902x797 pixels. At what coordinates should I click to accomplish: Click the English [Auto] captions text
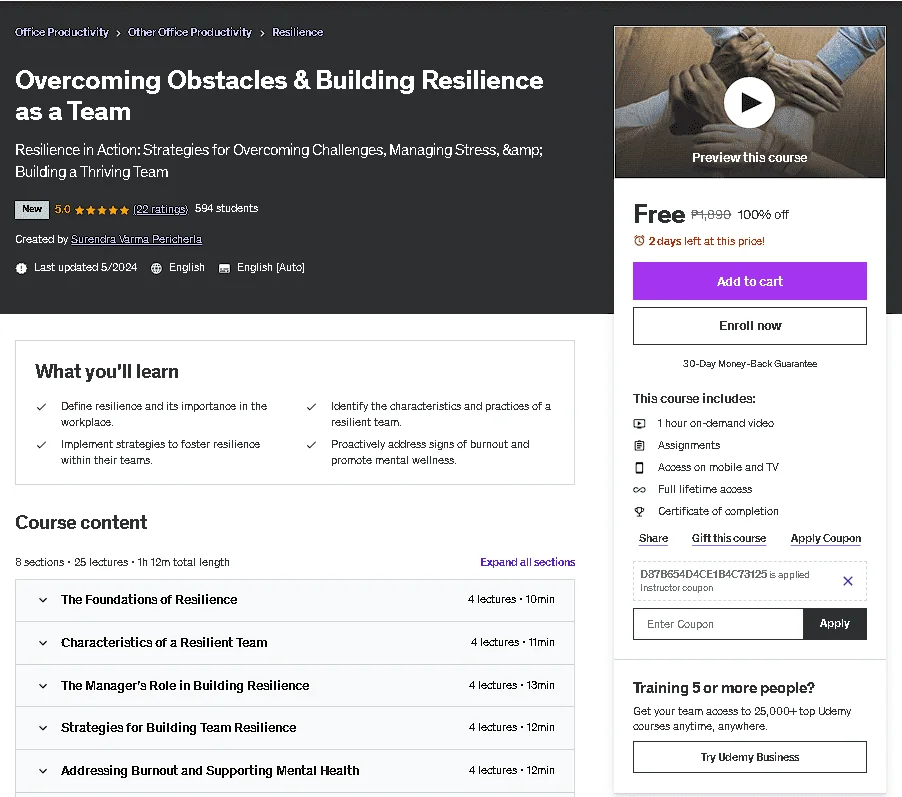pyautogui.click(x=271, y=268)
